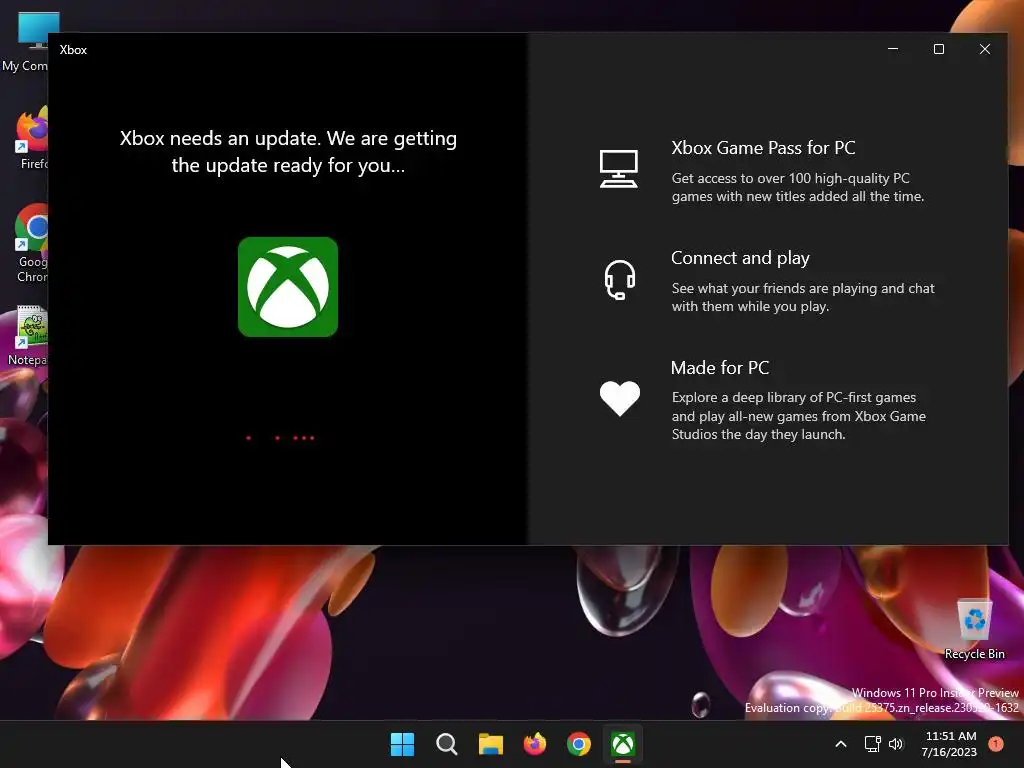Click 'See what your friends are playing' text
Screen dimensions: 1024x768
[803, 297]
